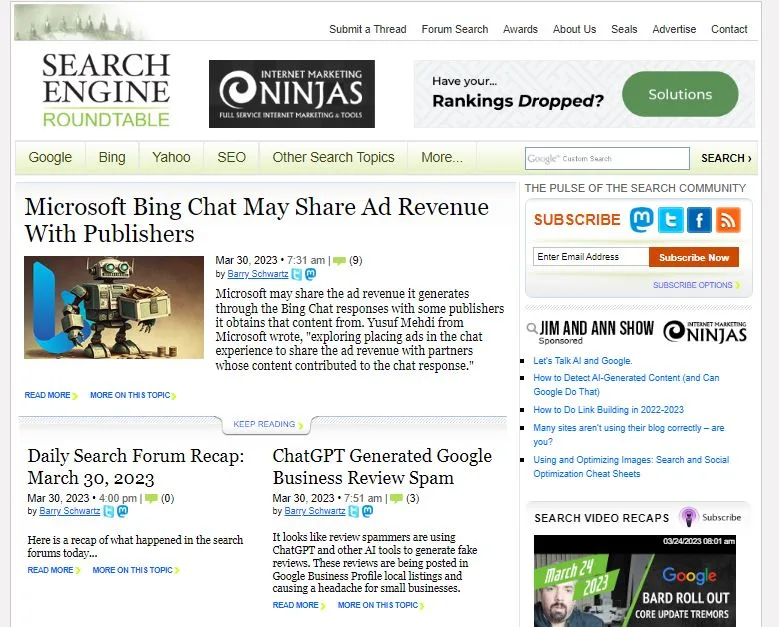Click the SEARCH button
Viewport: 779px width, 627px height.
[726, 158]
